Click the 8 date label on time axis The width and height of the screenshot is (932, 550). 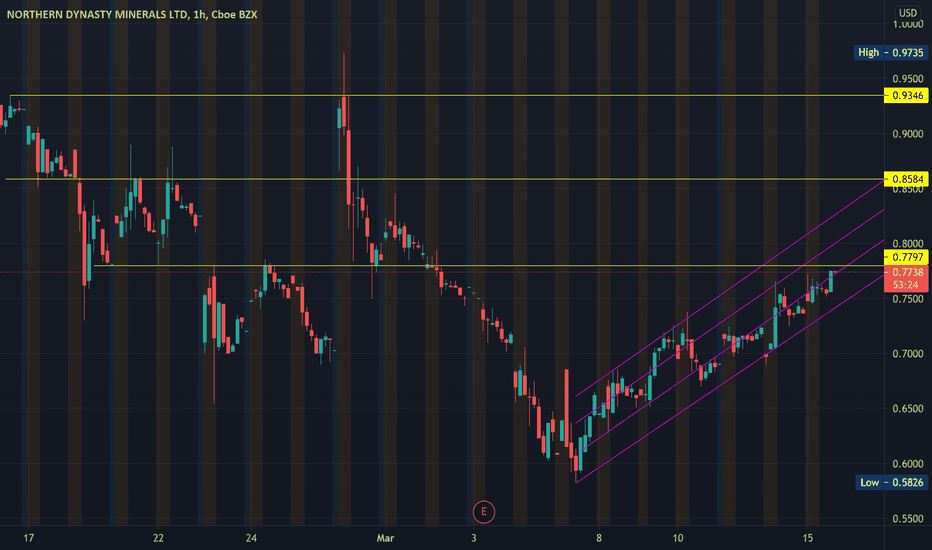pyautogui.click(x=599, y=538)
